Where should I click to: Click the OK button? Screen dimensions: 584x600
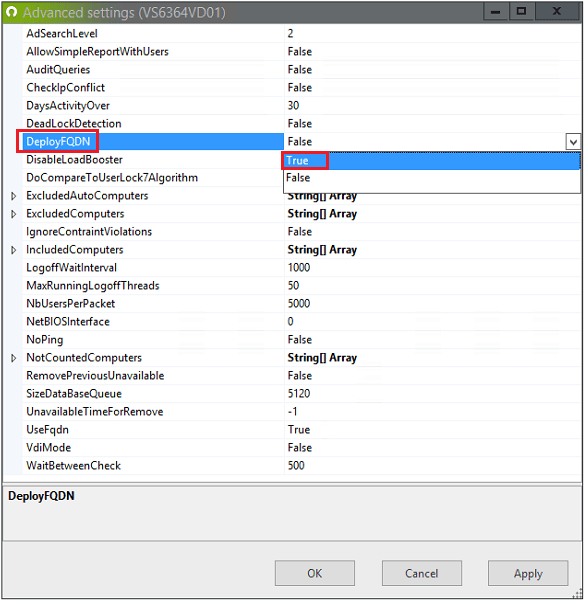click(315, 573)
